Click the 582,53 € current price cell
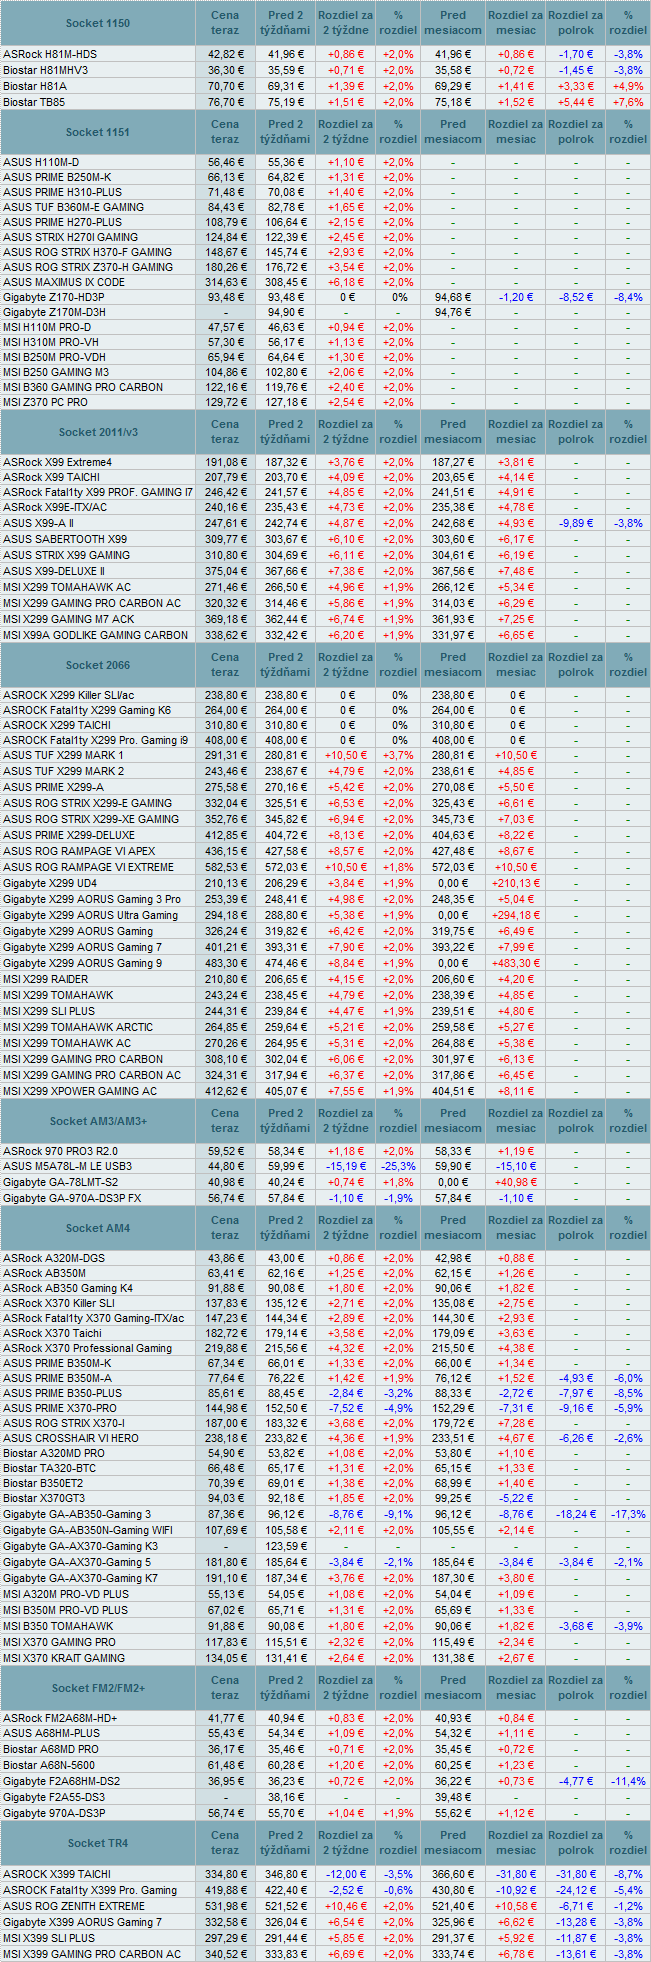This screenshot has width=651, height=1962. (226, 867)
